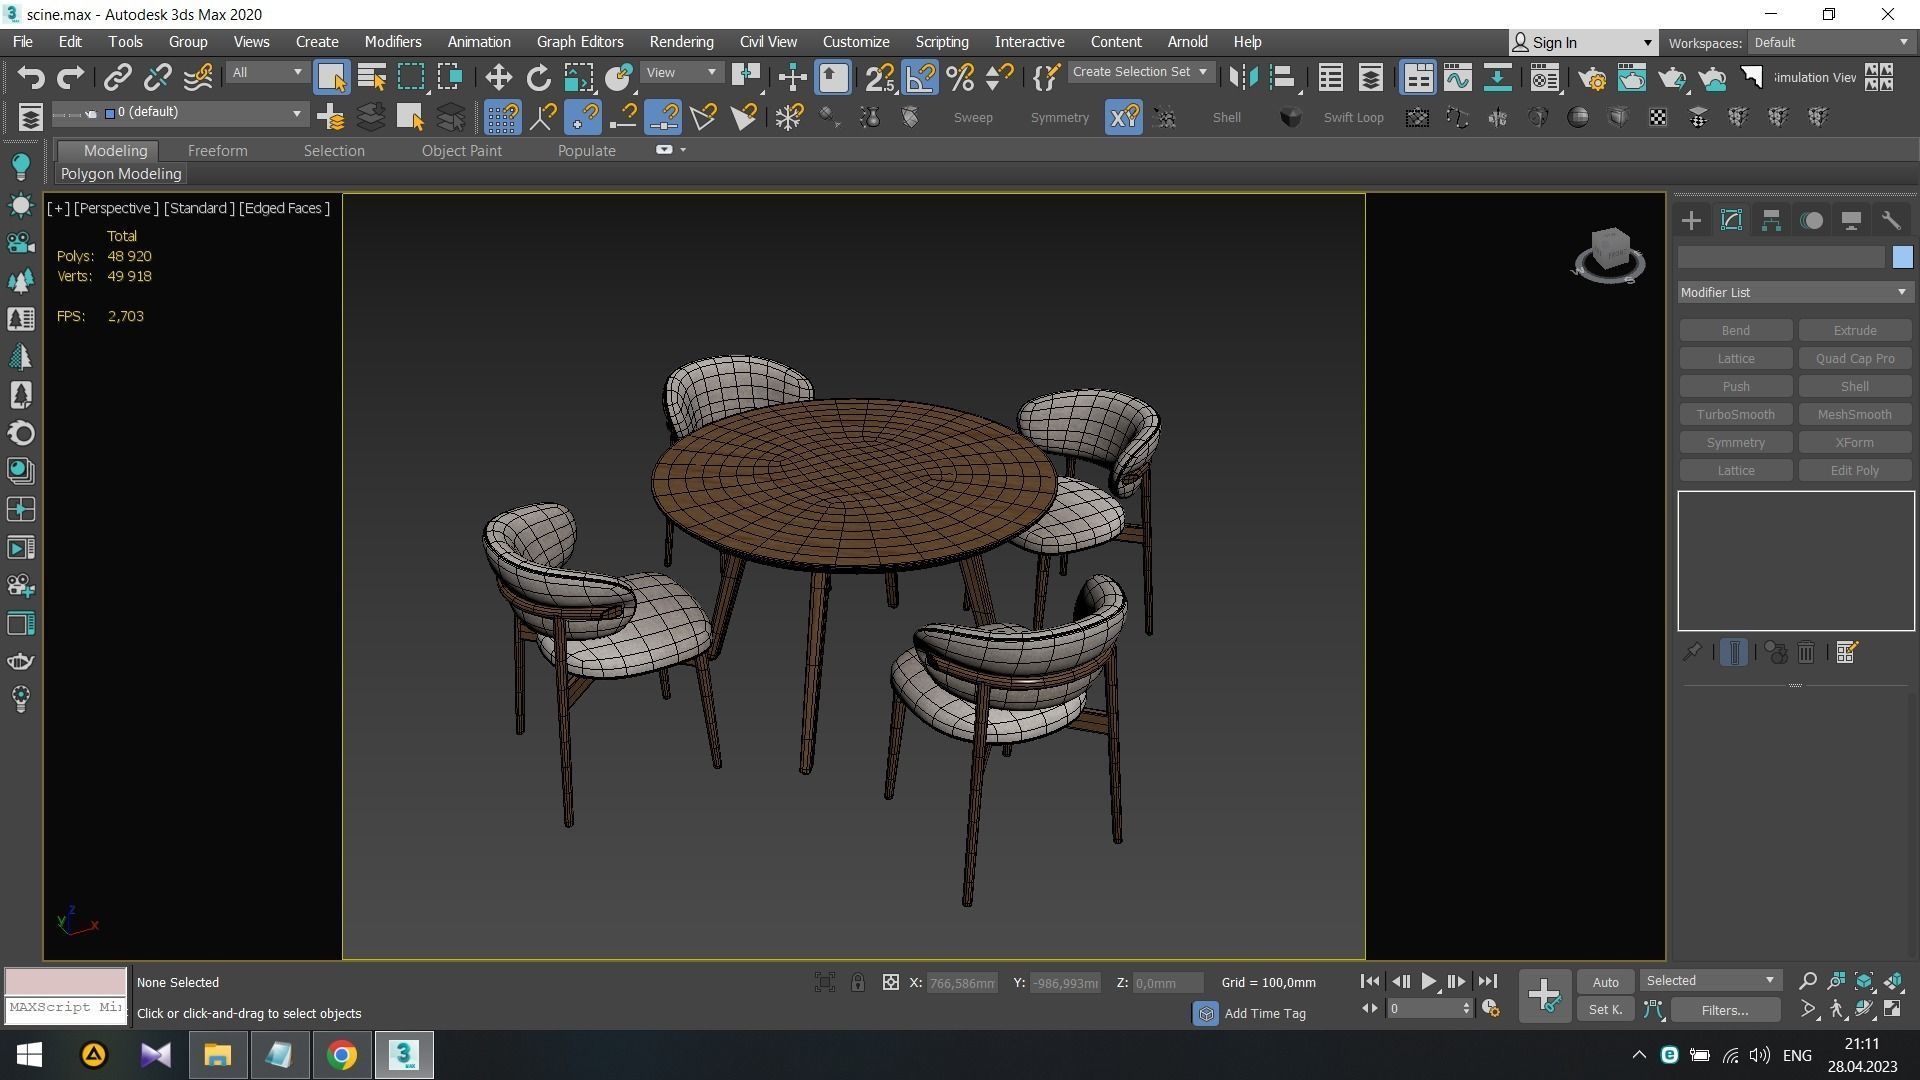The image size is (1920, 1080).
Task: Click Configure Modifier Sets icon
Action: tap(1846, 653)
